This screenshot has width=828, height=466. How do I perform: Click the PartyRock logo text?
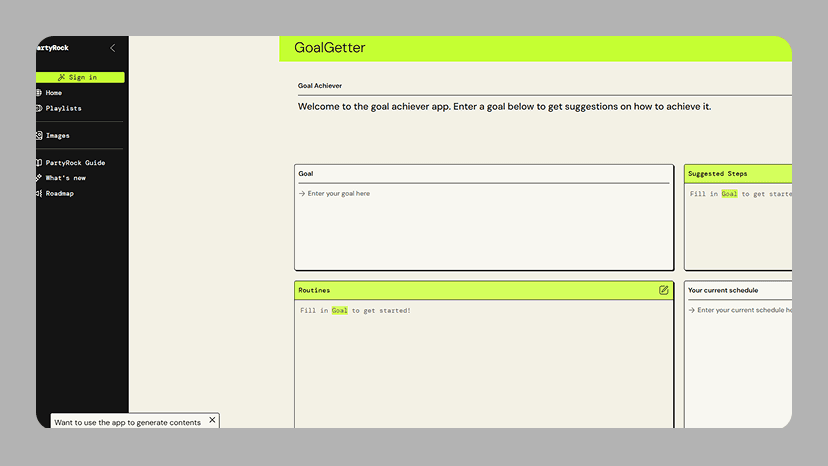click(x=52, y=48)
